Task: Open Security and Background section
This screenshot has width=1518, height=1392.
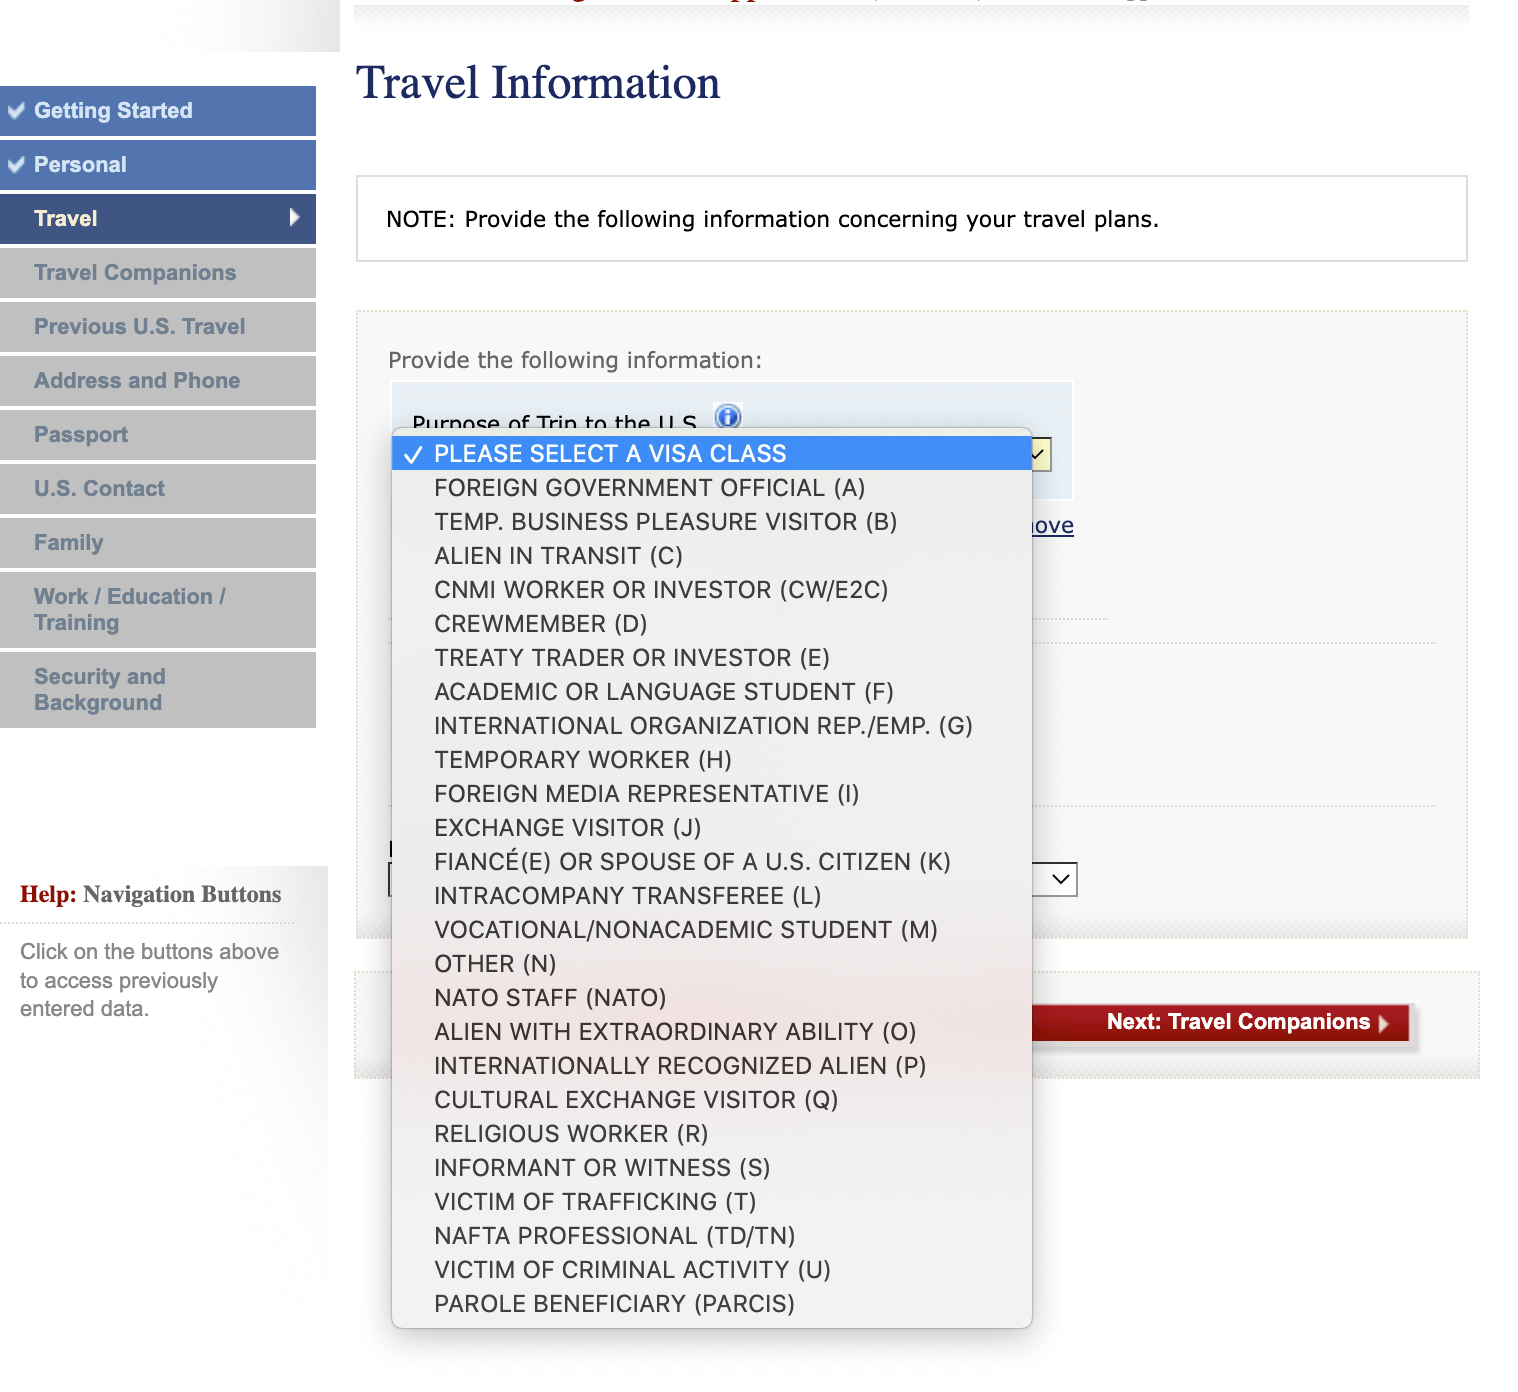Action: click(x=99, y=689)
